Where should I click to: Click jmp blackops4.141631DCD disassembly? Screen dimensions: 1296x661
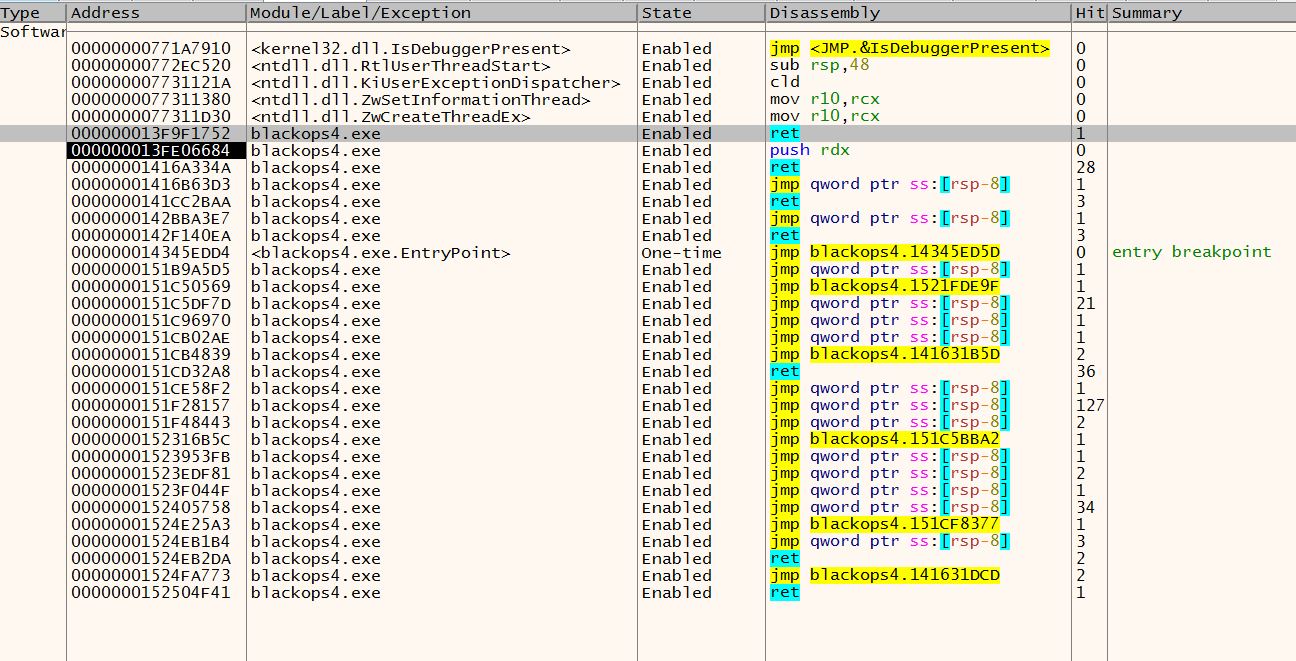[885, 576]
